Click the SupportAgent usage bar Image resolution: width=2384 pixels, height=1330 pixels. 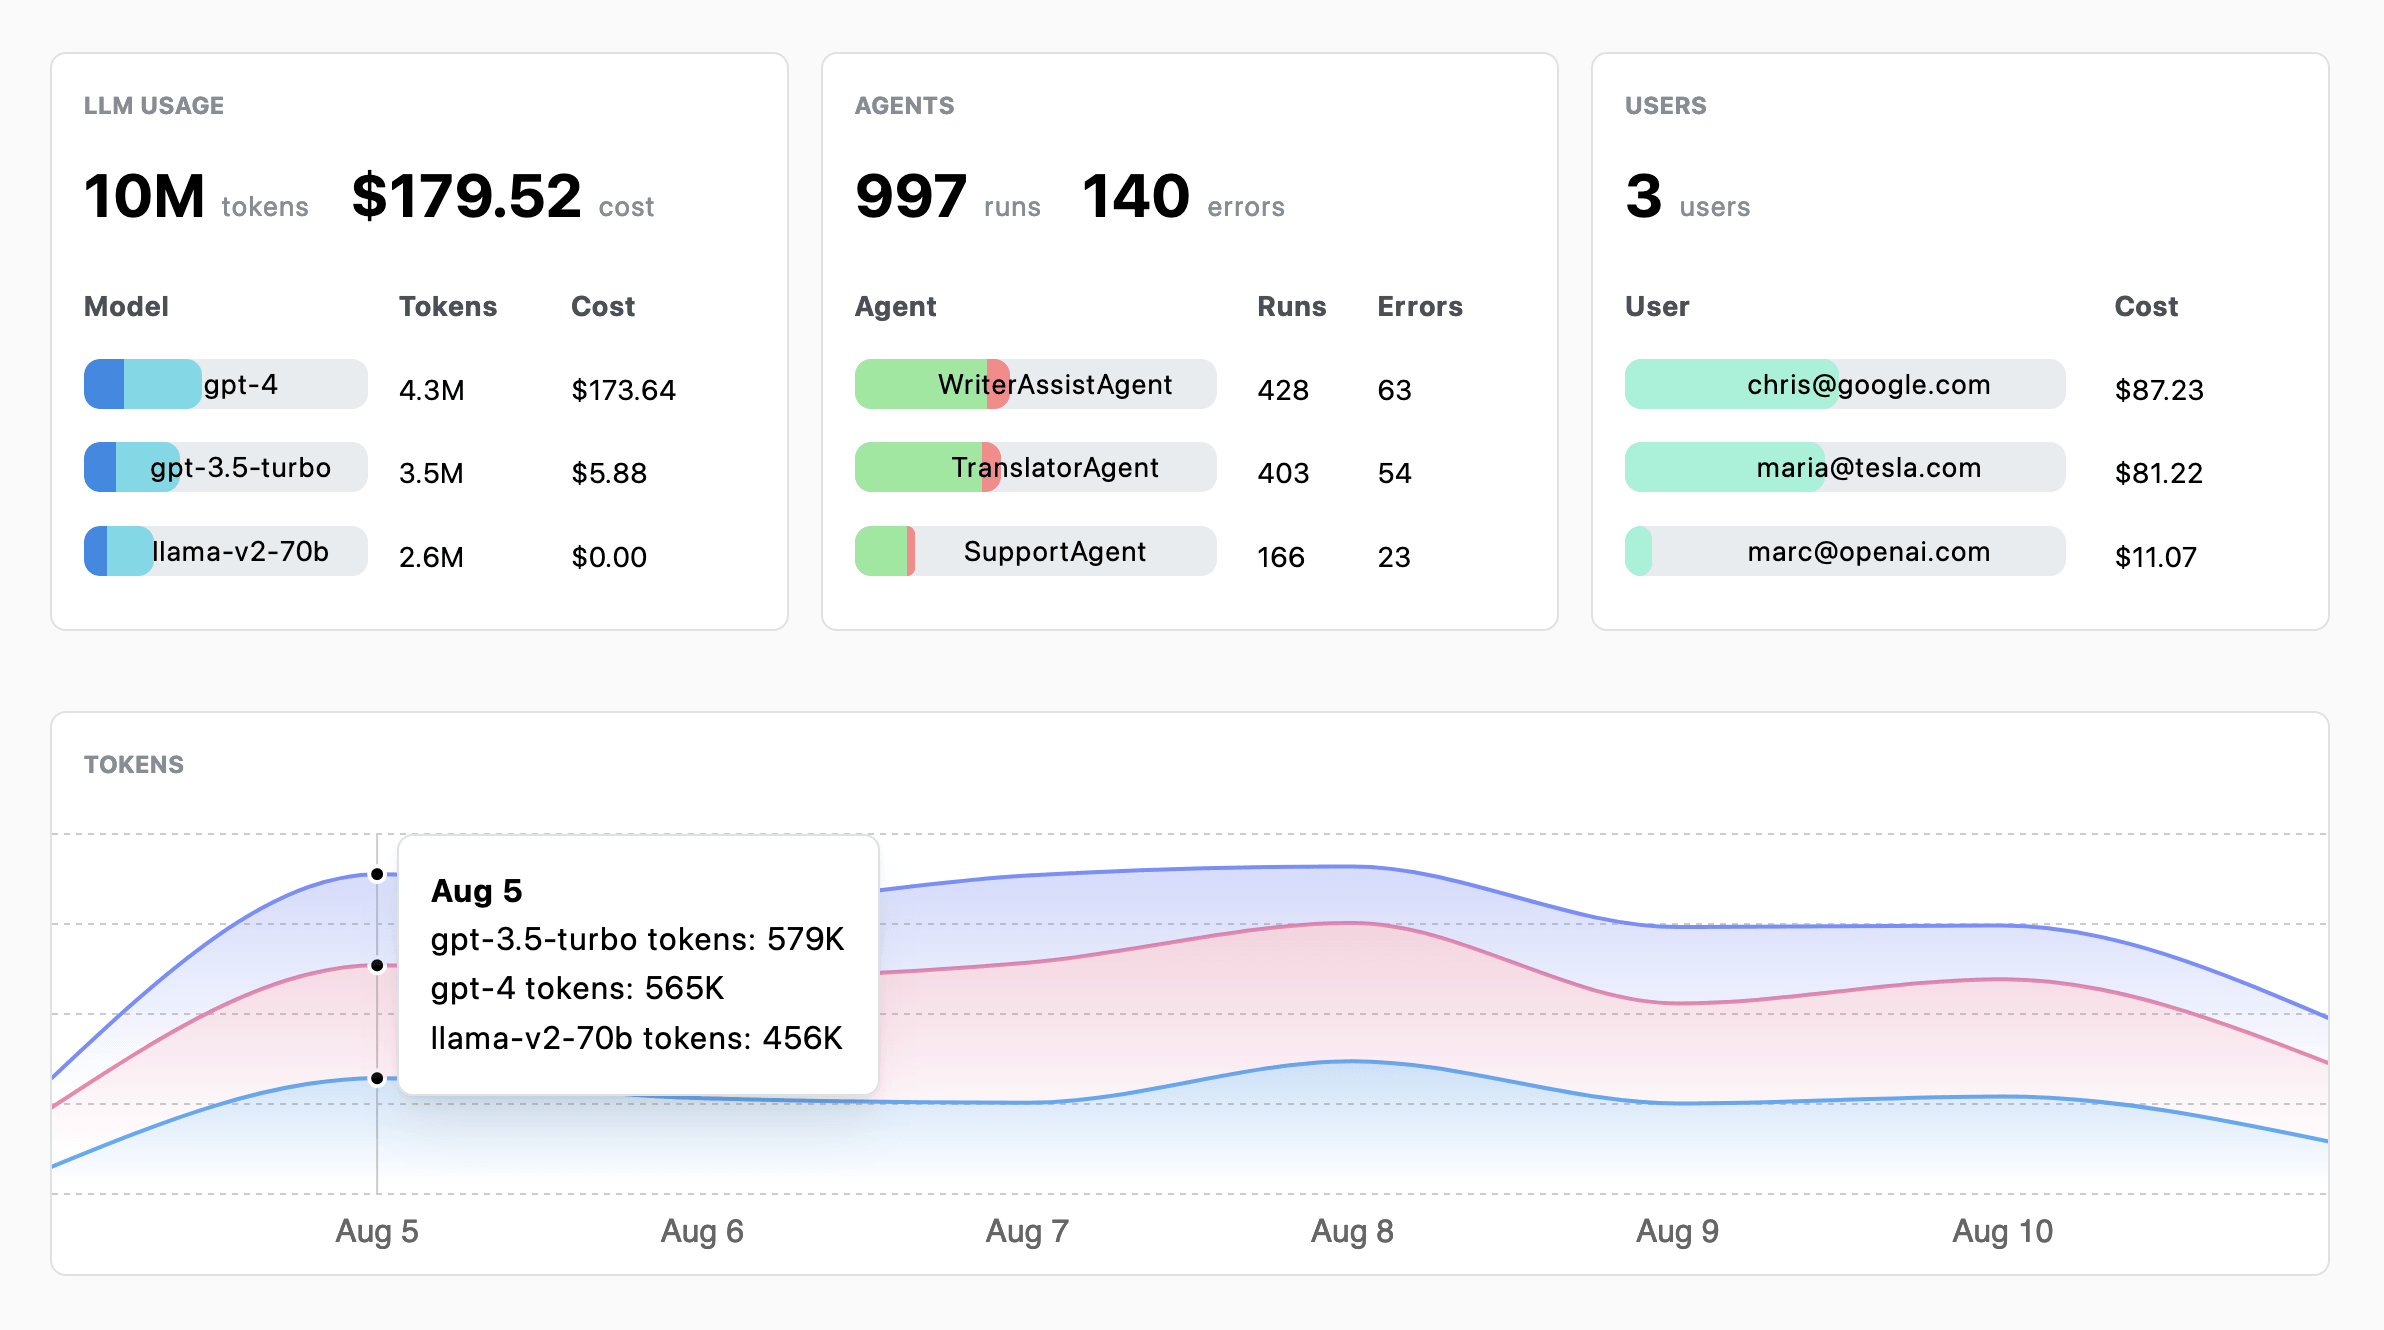[x=1034, y=551]
